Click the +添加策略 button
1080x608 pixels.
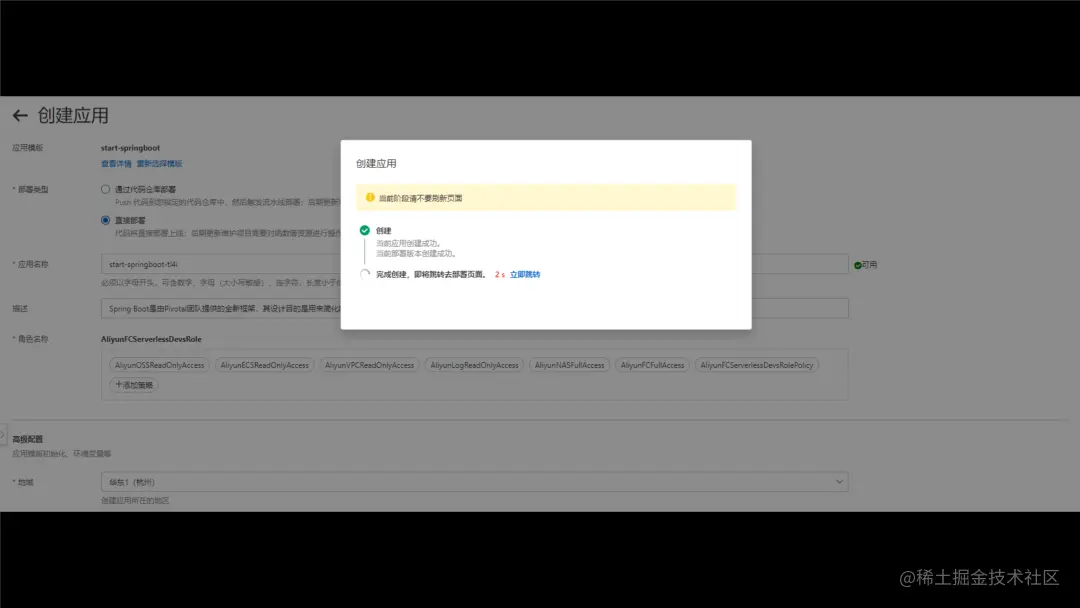pos(134,385)
